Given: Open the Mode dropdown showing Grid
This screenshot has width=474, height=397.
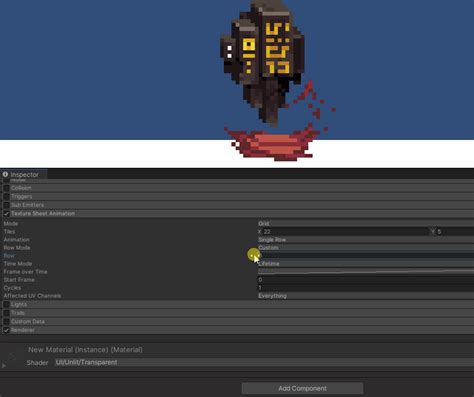Looking at the screenshot, I should click(366, 224).
